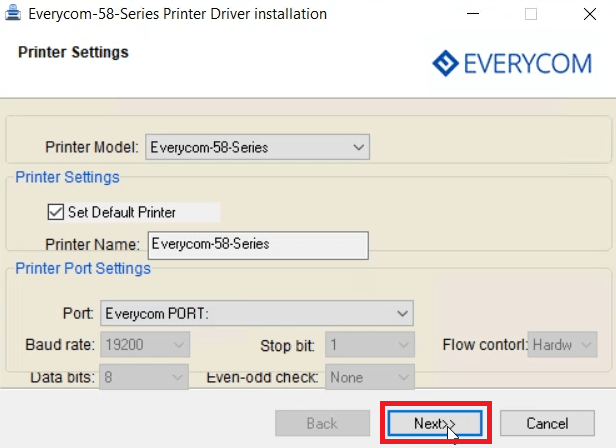Maximize the installer window
Screen dimensions: 616x448
tap(530, 14)
